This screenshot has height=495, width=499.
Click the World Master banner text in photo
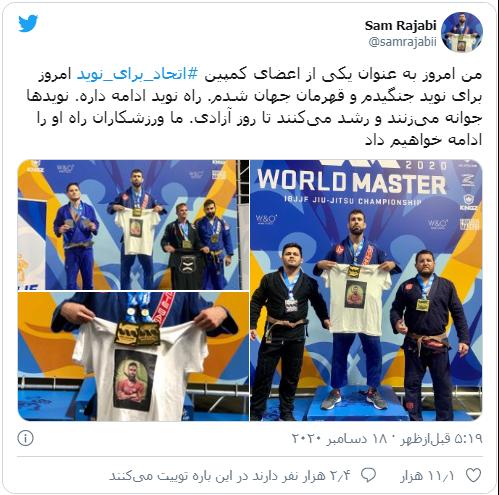[x=352, y=183]
